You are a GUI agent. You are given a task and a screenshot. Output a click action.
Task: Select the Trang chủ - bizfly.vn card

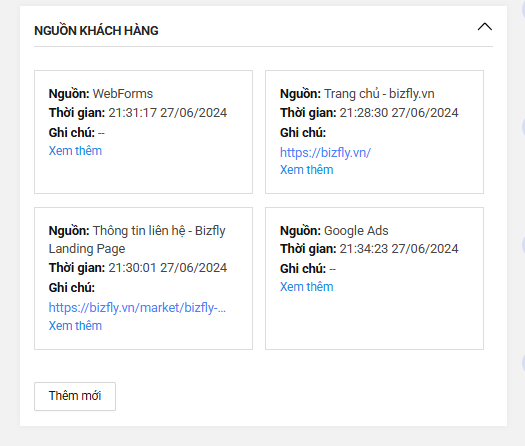click(374, 132)
